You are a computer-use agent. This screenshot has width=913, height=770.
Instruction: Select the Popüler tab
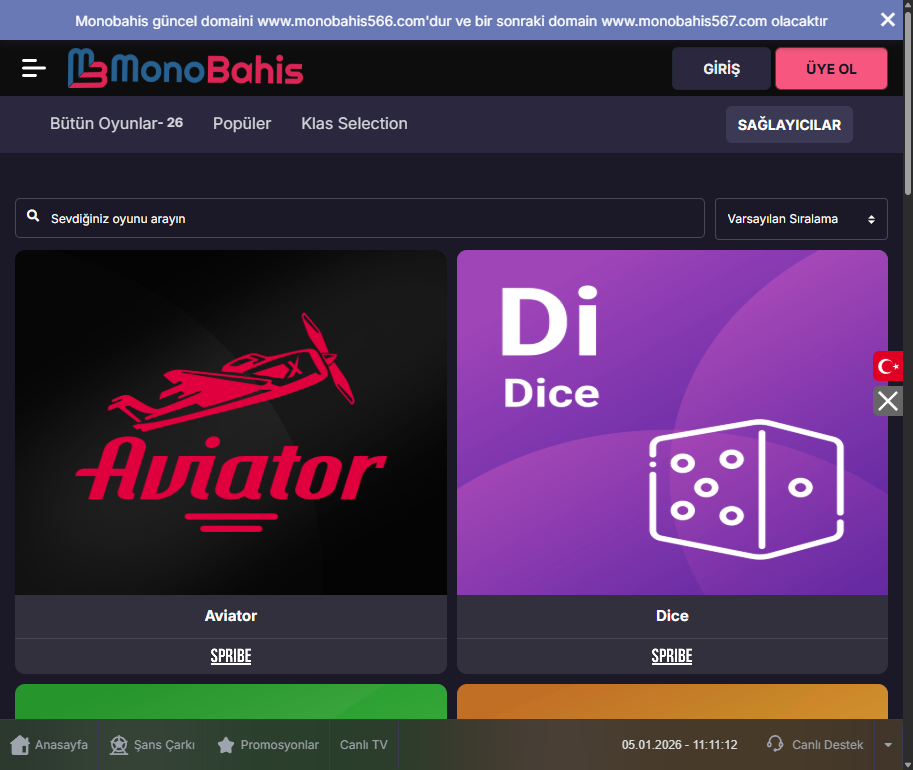pos(242,123)
